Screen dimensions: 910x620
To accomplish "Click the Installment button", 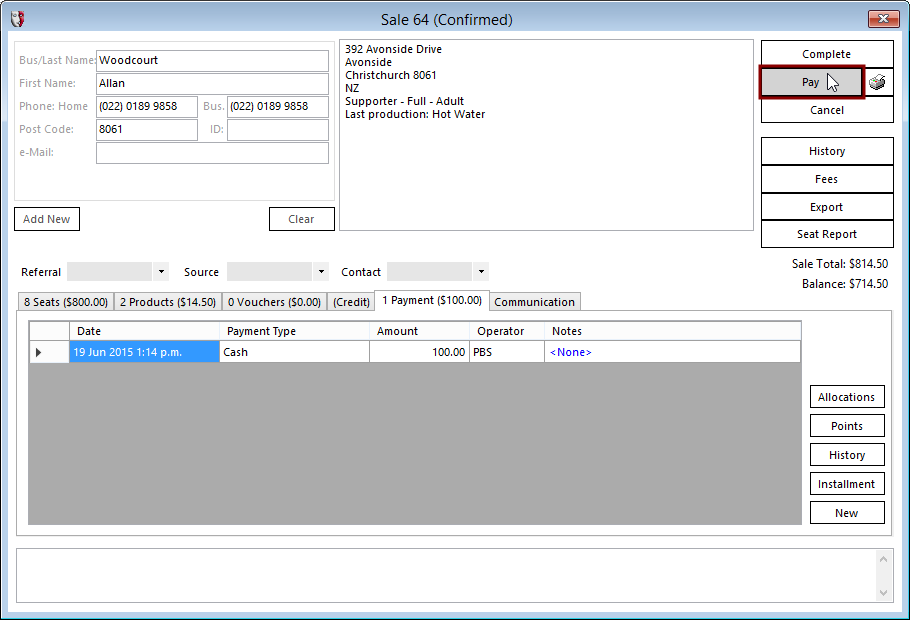I will point(847,484).
